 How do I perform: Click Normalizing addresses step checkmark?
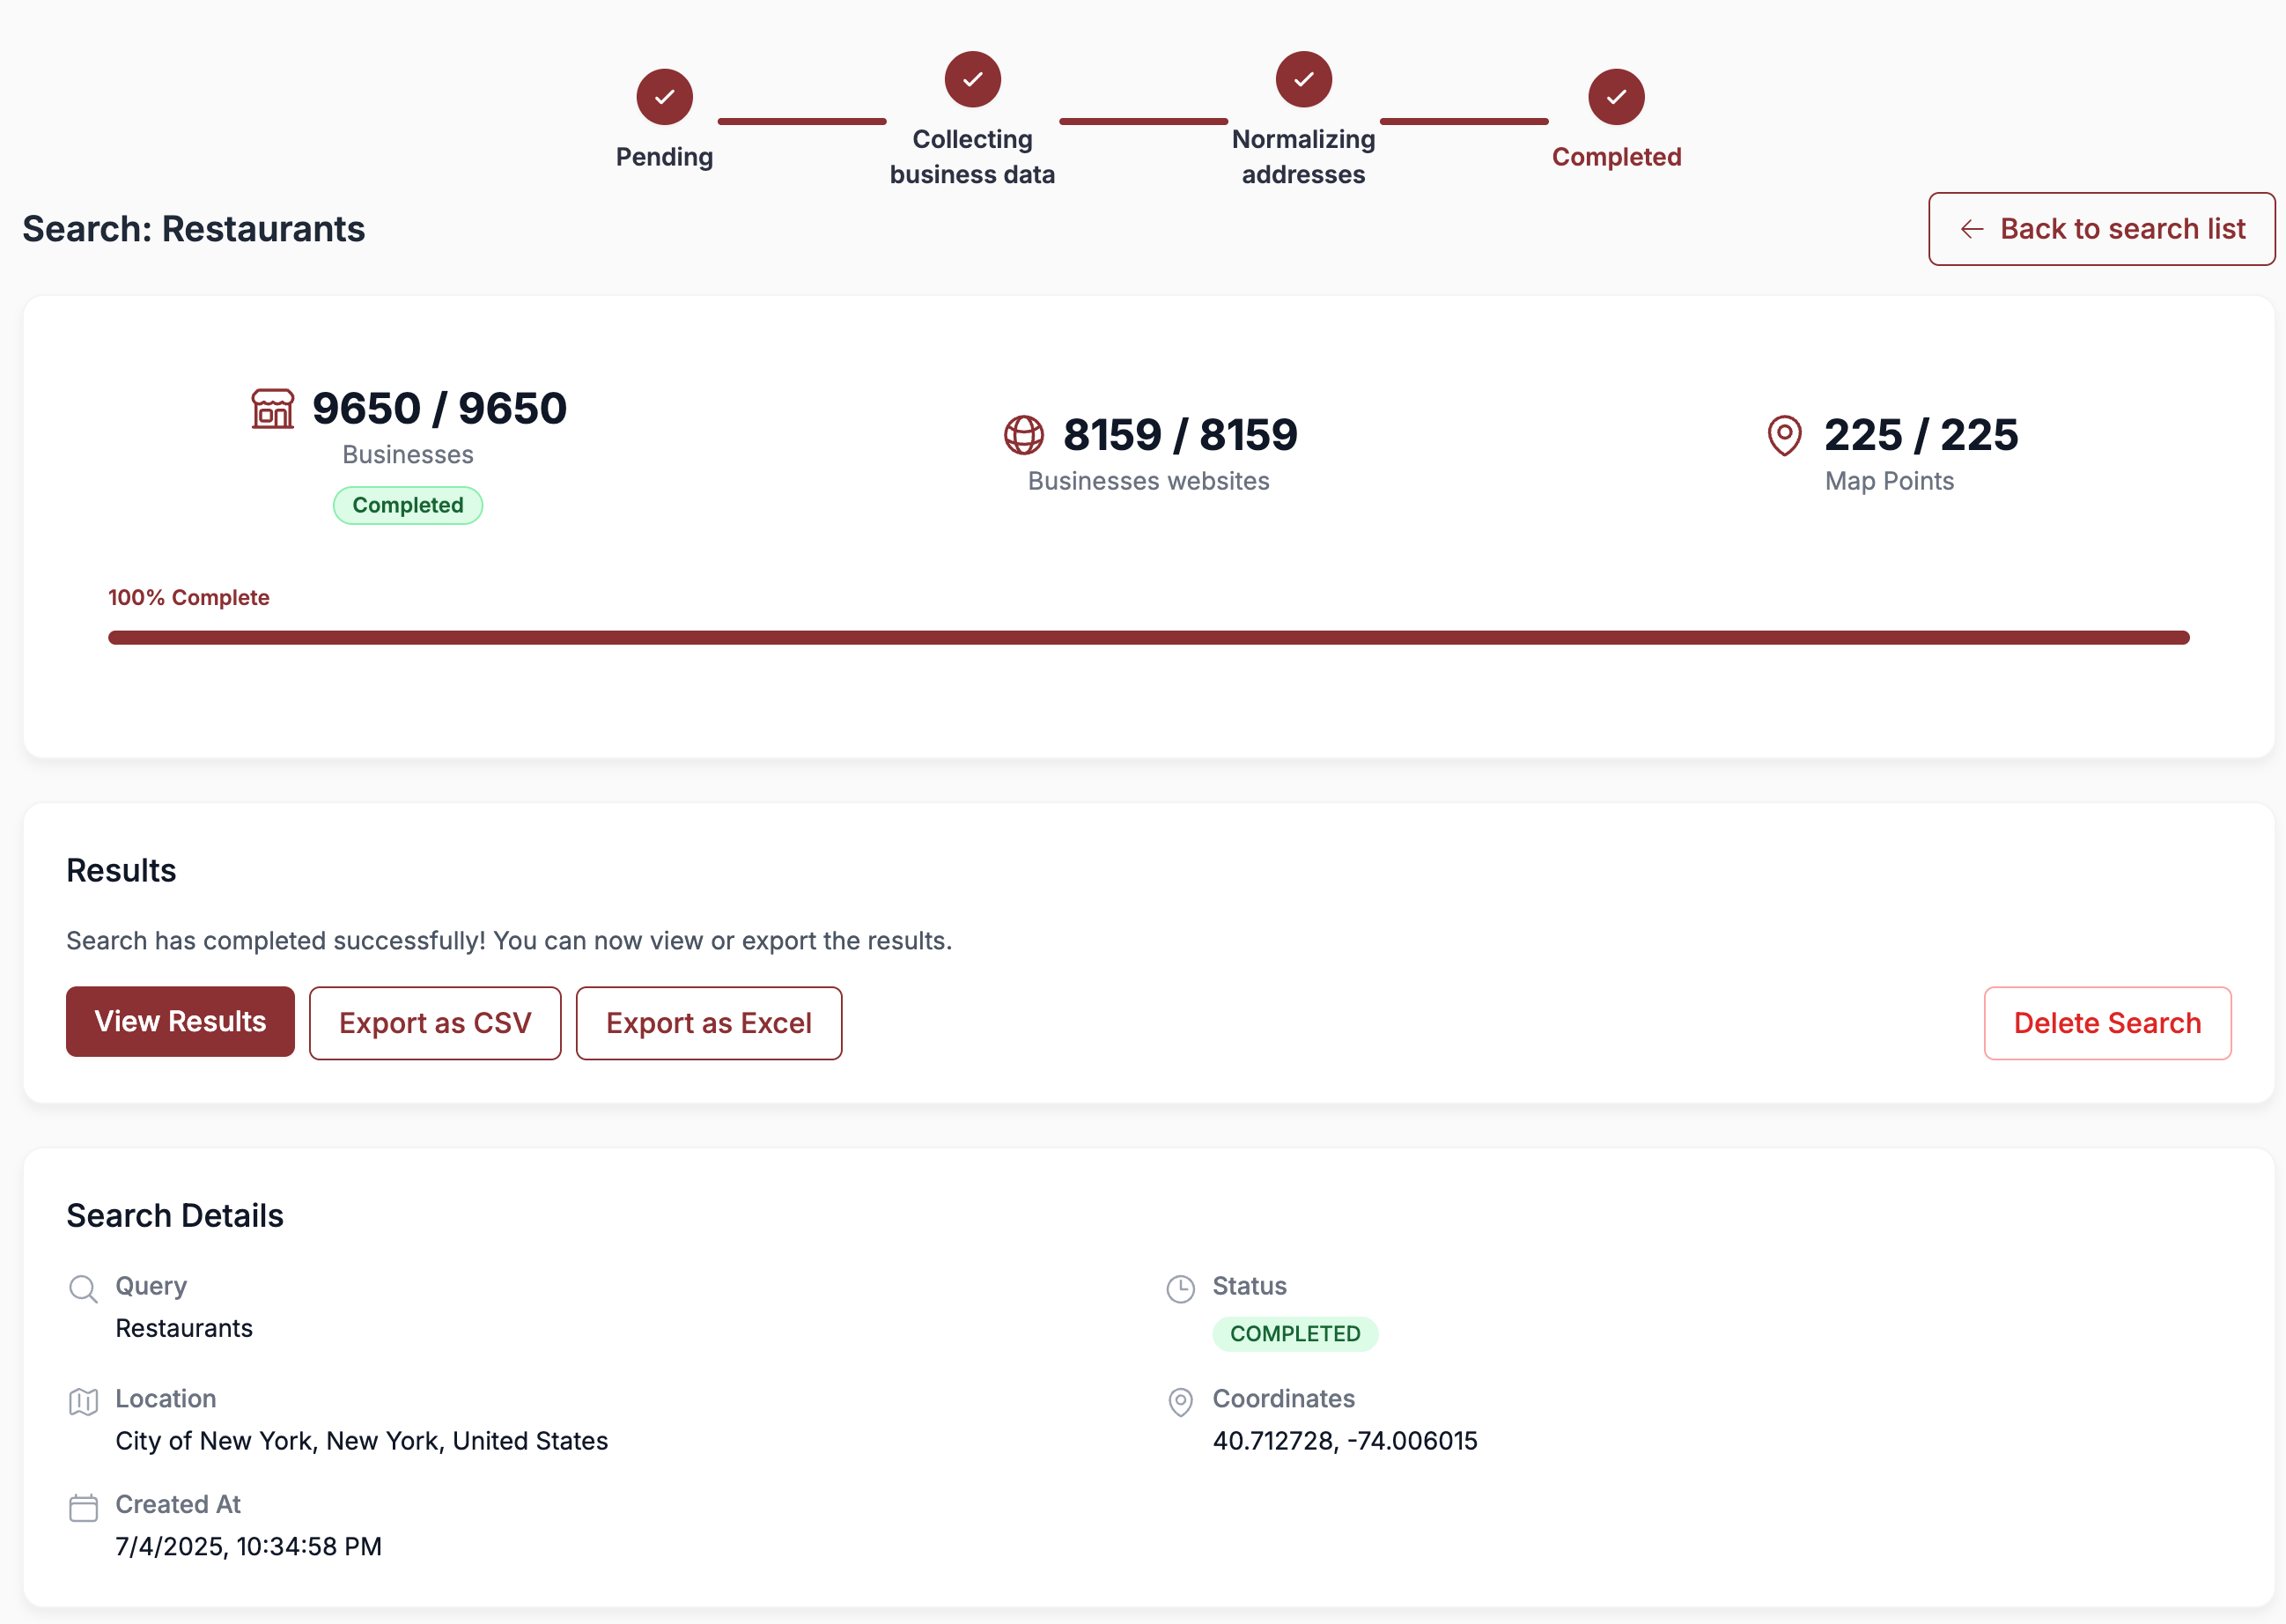click(1303, 79)
